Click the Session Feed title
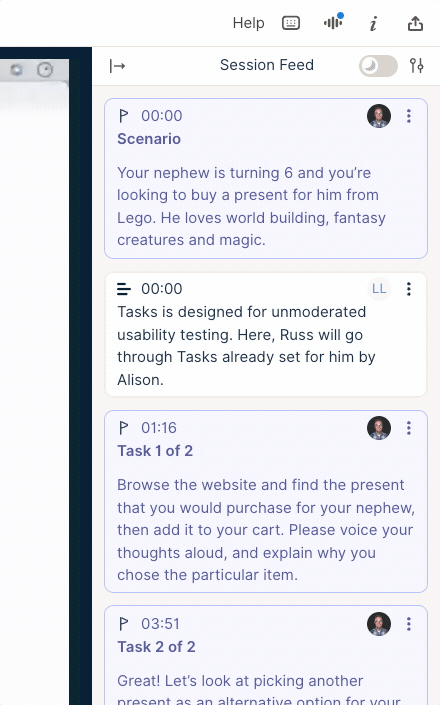Screen dimensions: 440x705 point(267,65)
